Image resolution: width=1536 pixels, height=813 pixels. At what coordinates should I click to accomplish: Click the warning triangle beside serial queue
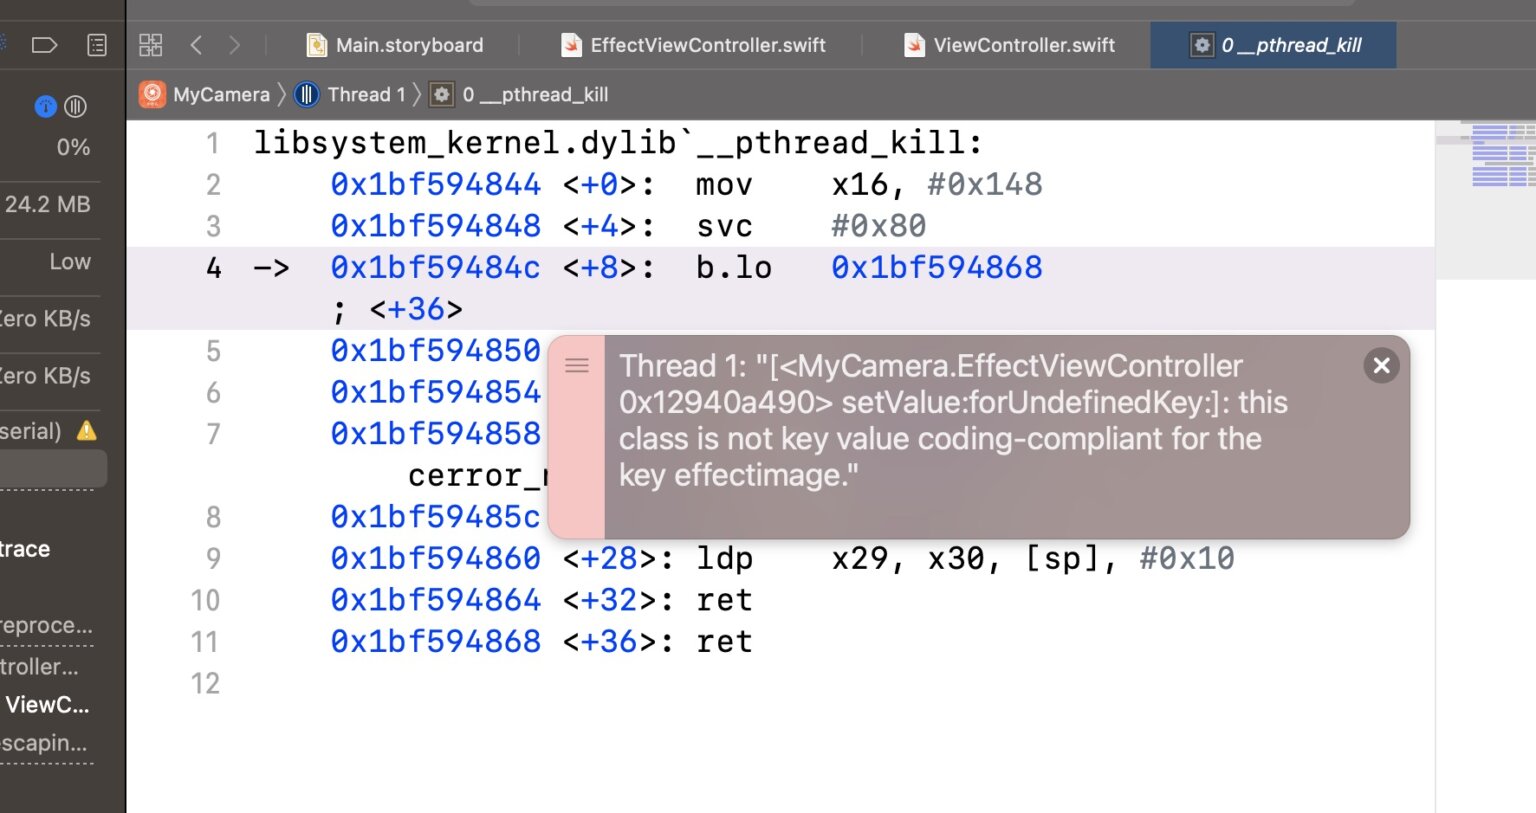[x=85, y=430]
